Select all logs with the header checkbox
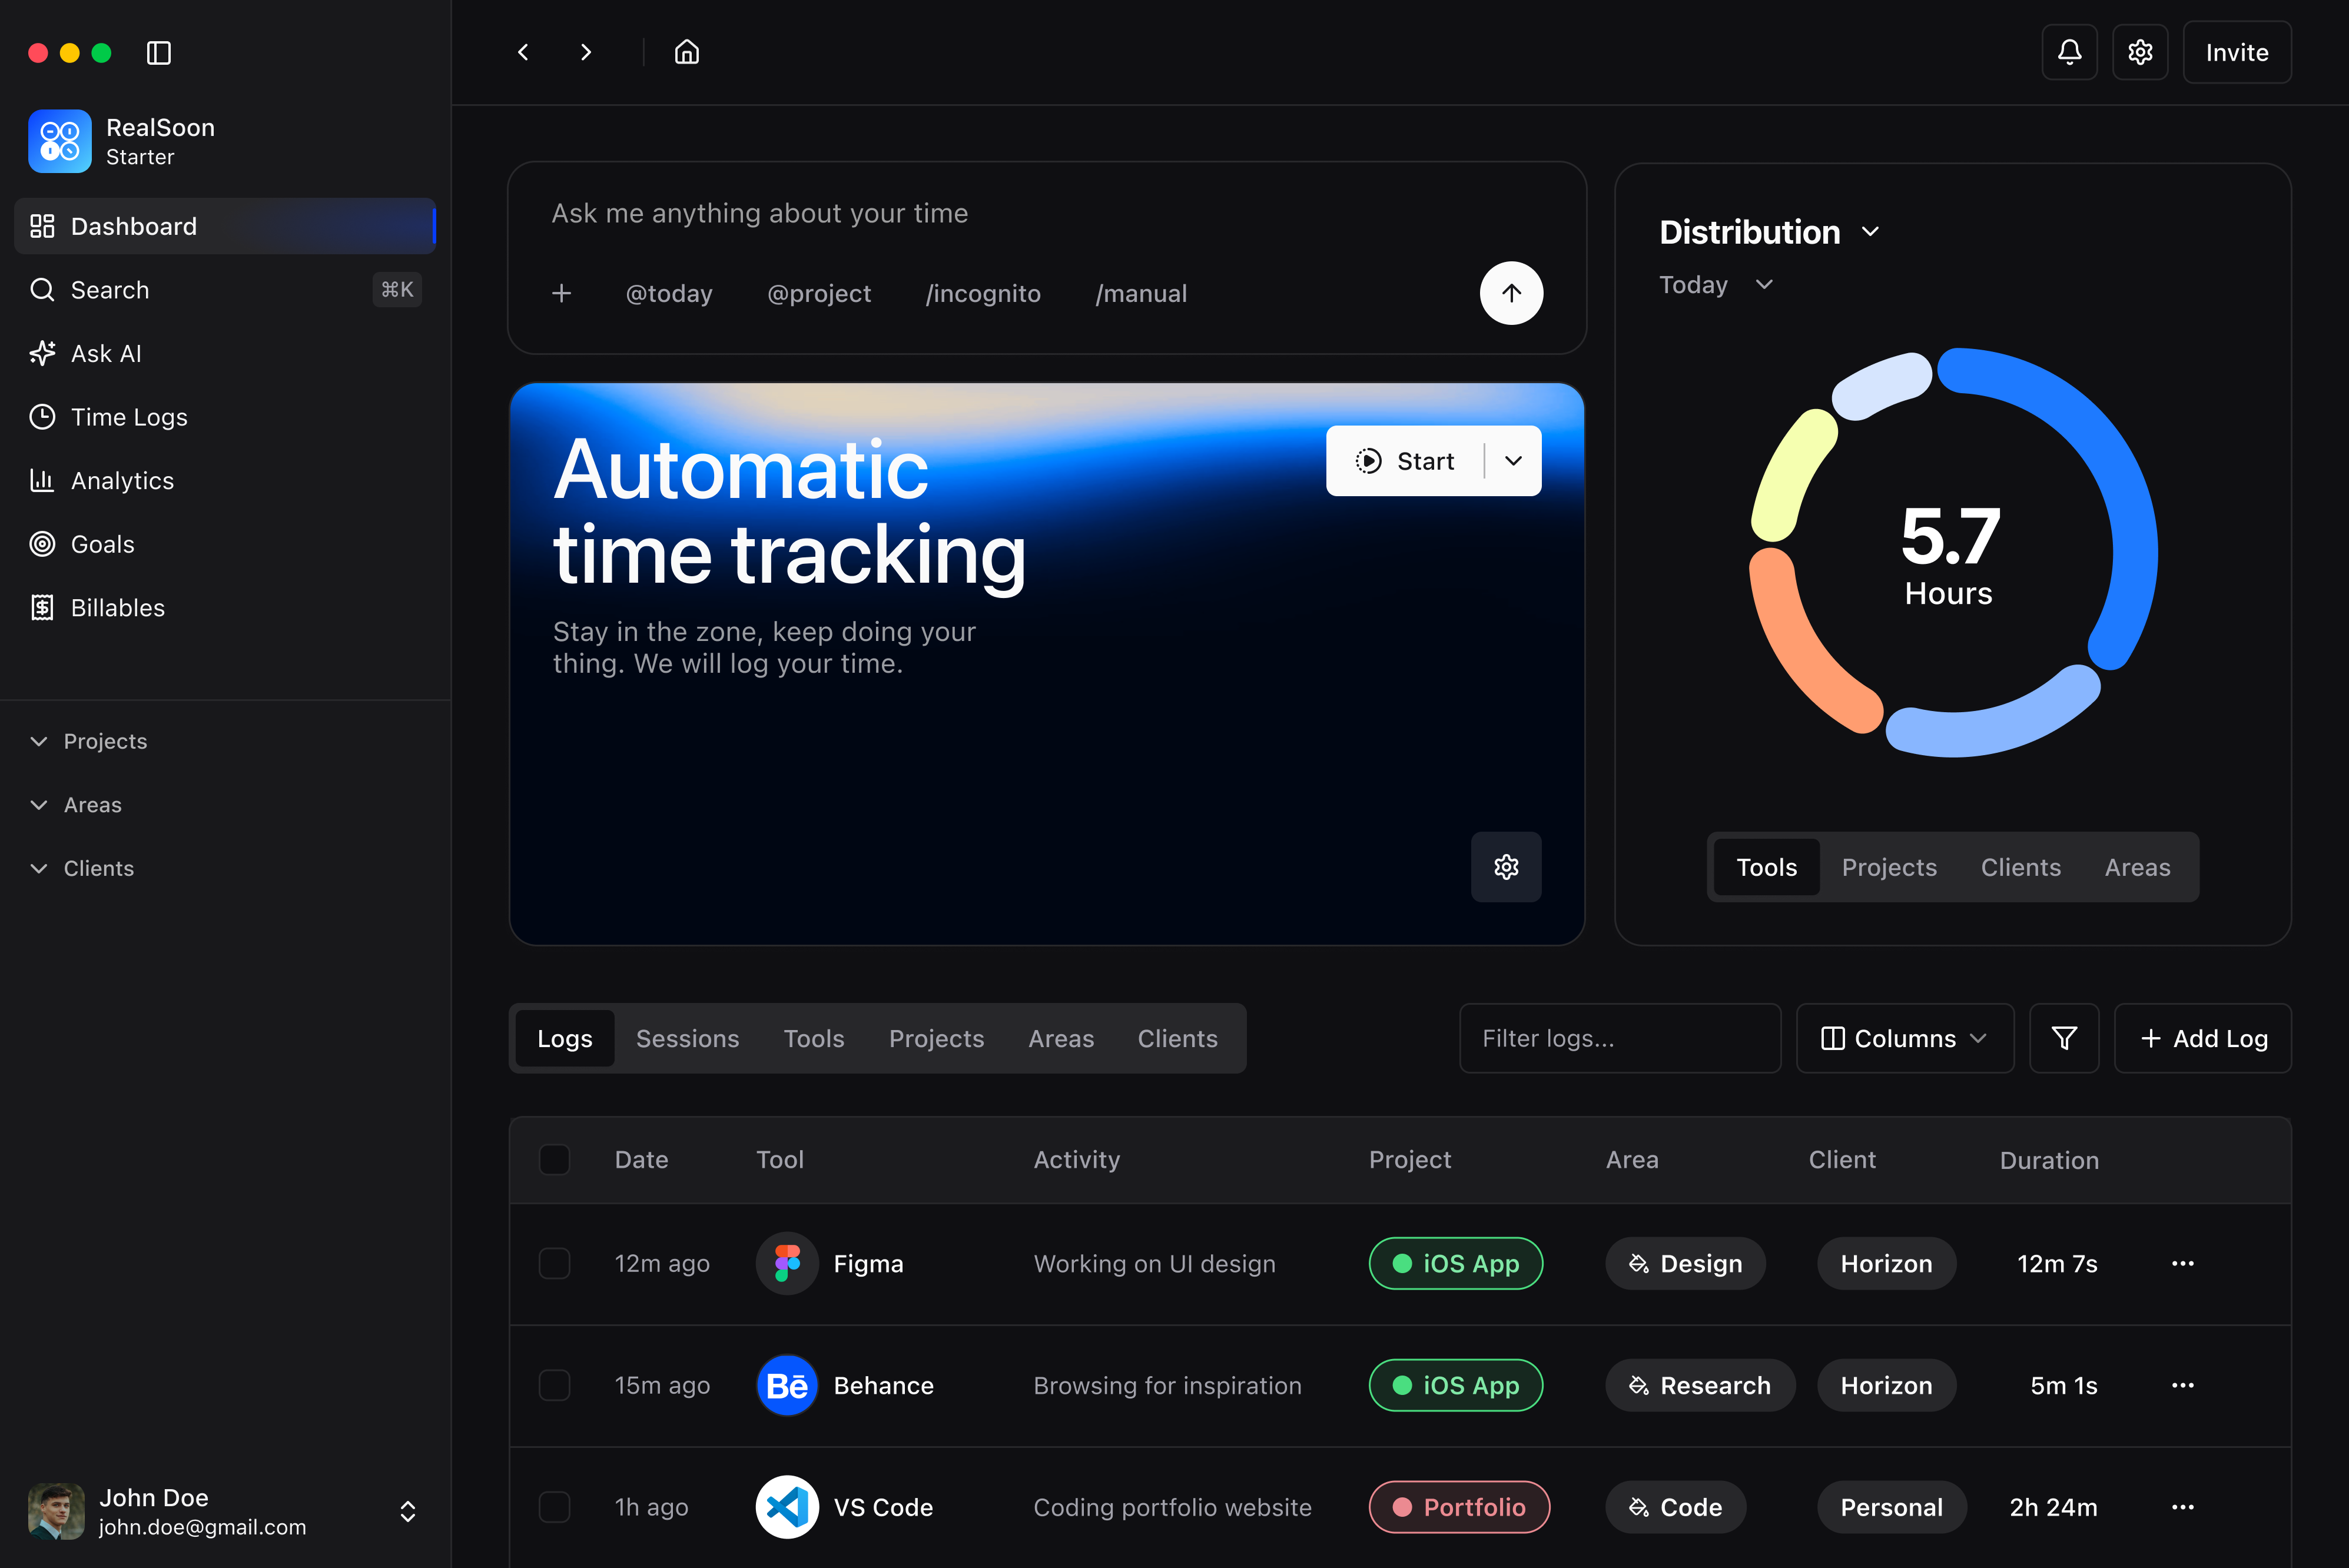The height and width of the screenshot is (1568, 2349). tap(554, 1159)
